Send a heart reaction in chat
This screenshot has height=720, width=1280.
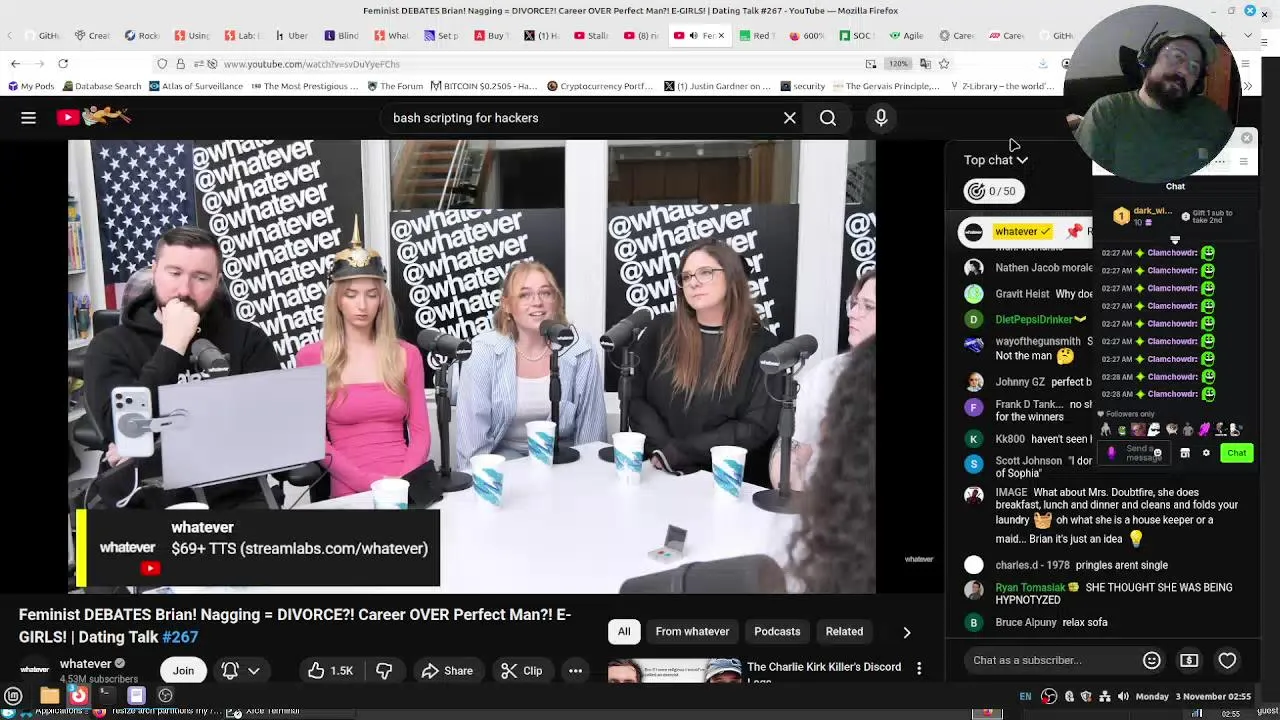pos(1227,660)
